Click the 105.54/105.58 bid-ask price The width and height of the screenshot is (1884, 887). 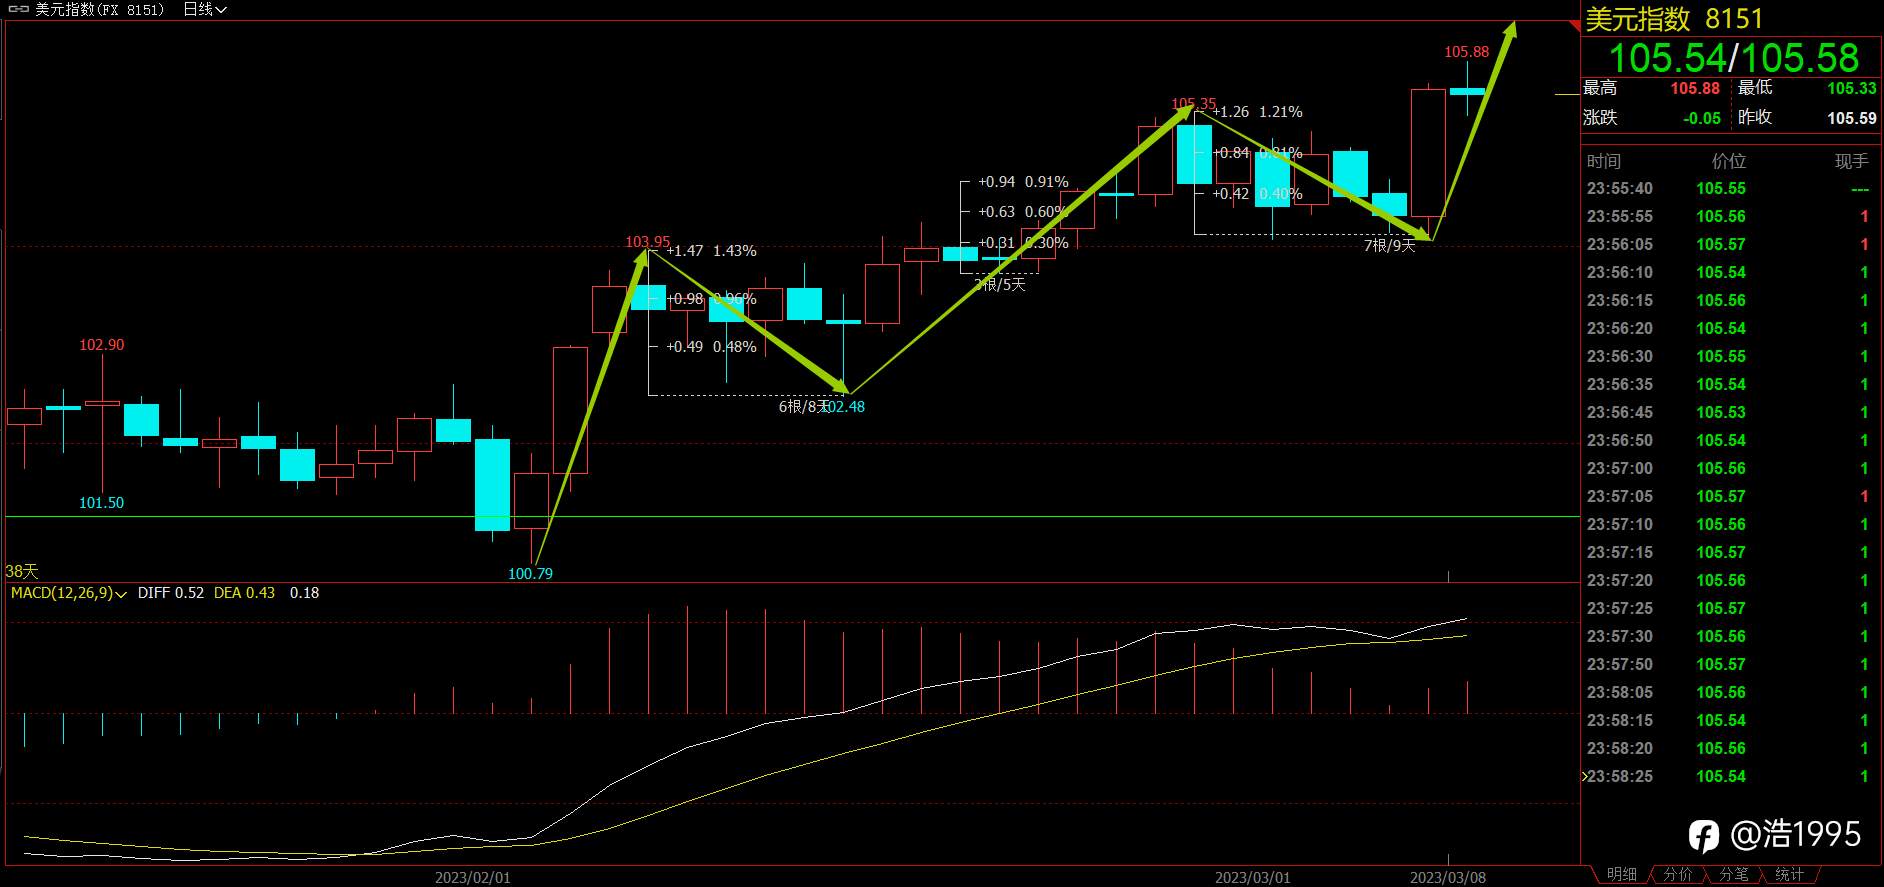1733,57
